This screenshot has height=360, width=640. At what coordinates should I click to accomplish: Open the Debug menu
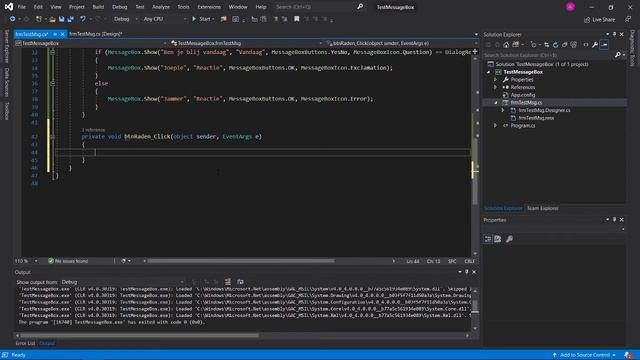(x=120, y=7)
